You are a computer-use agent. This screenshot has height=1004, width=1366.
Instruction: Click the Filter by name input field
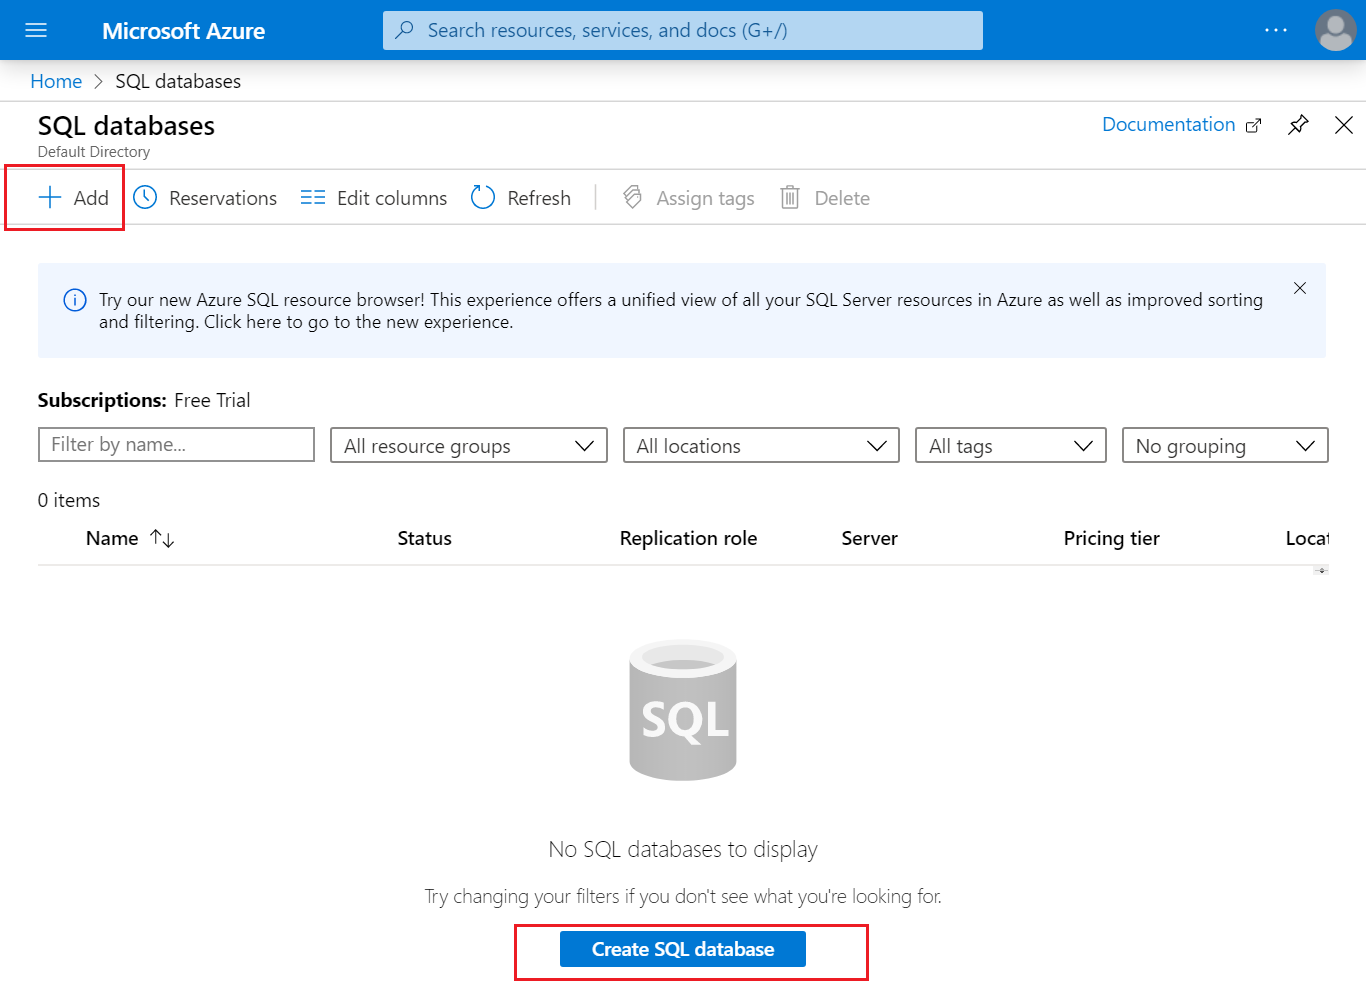tap(176, 444)
